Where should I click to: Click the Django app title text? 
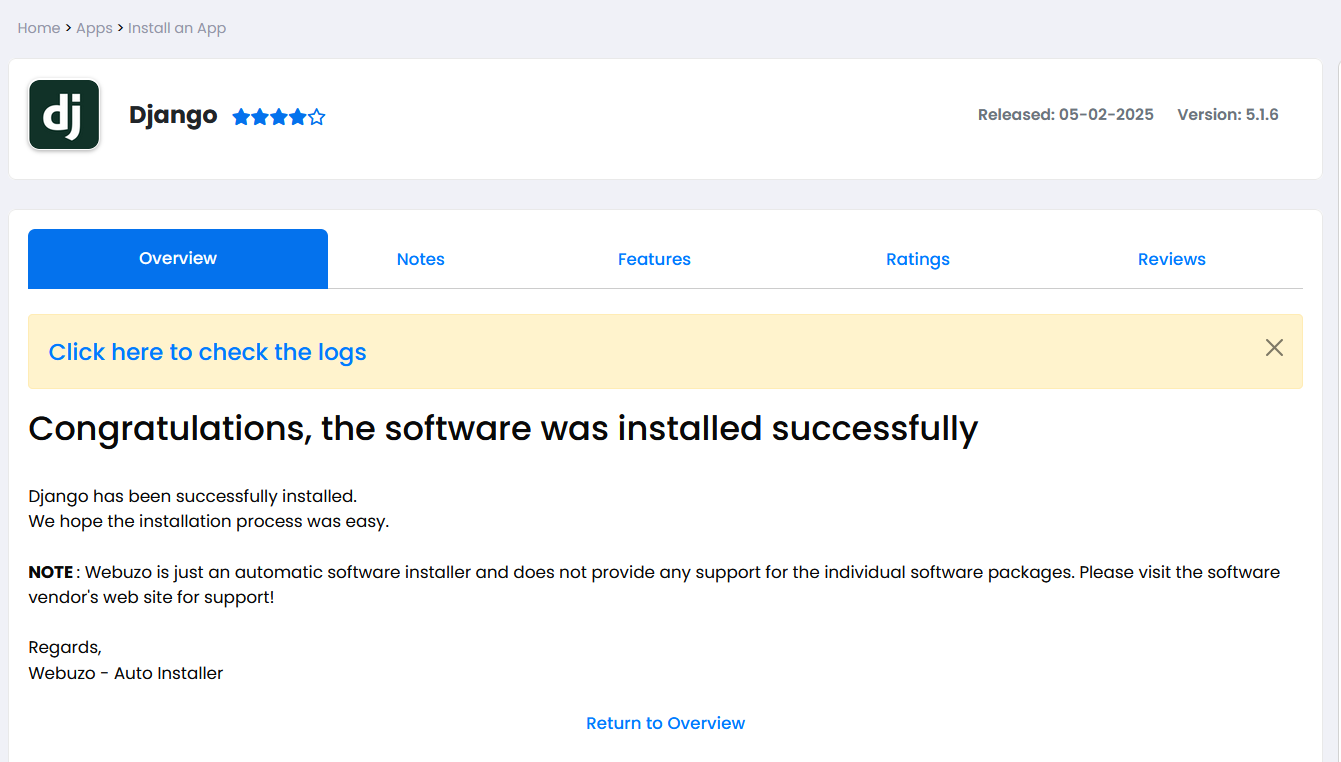[x=173, y=115]
